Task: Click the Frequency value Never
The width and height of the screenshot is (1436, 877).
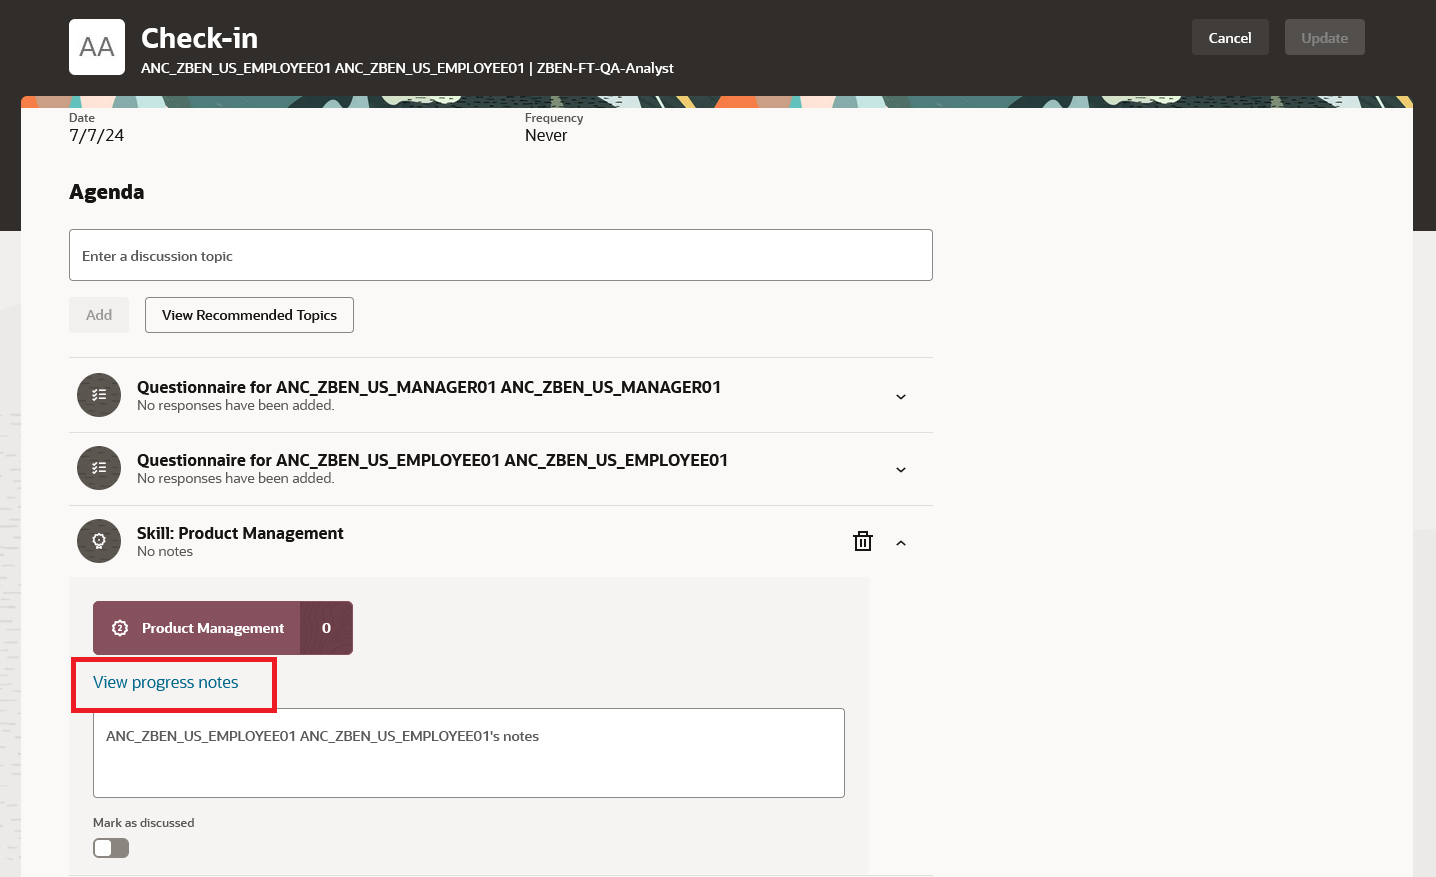Action: (546, 135)
